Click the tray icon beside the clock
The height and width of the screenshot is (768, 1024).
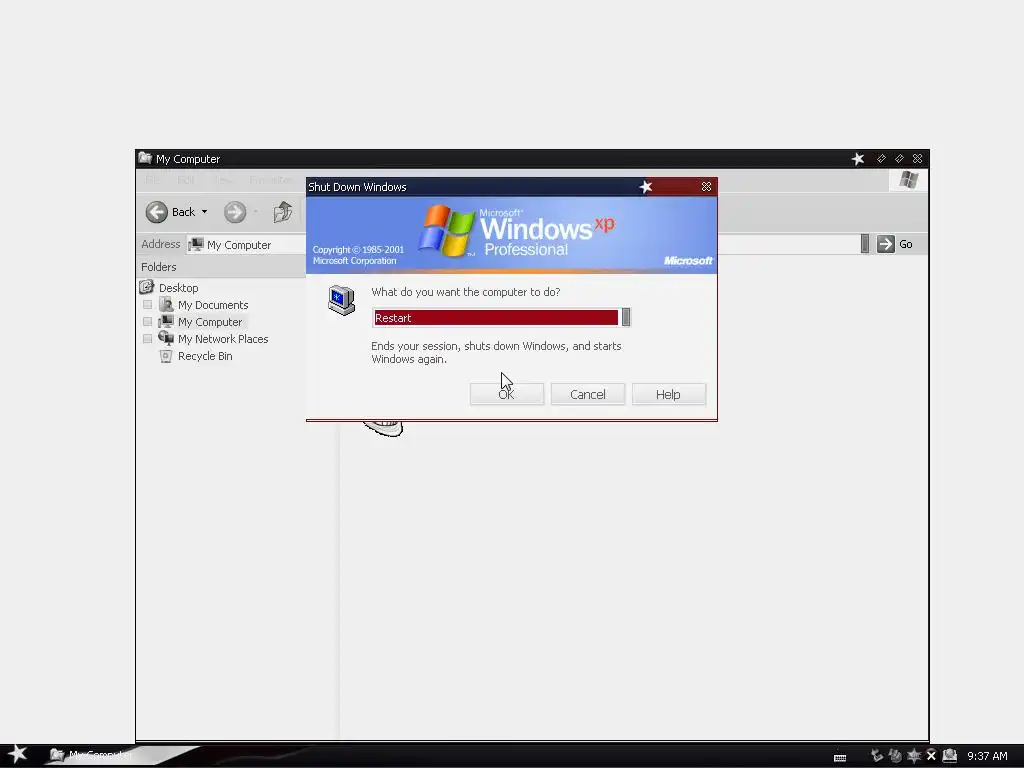[x=950, y=756]
